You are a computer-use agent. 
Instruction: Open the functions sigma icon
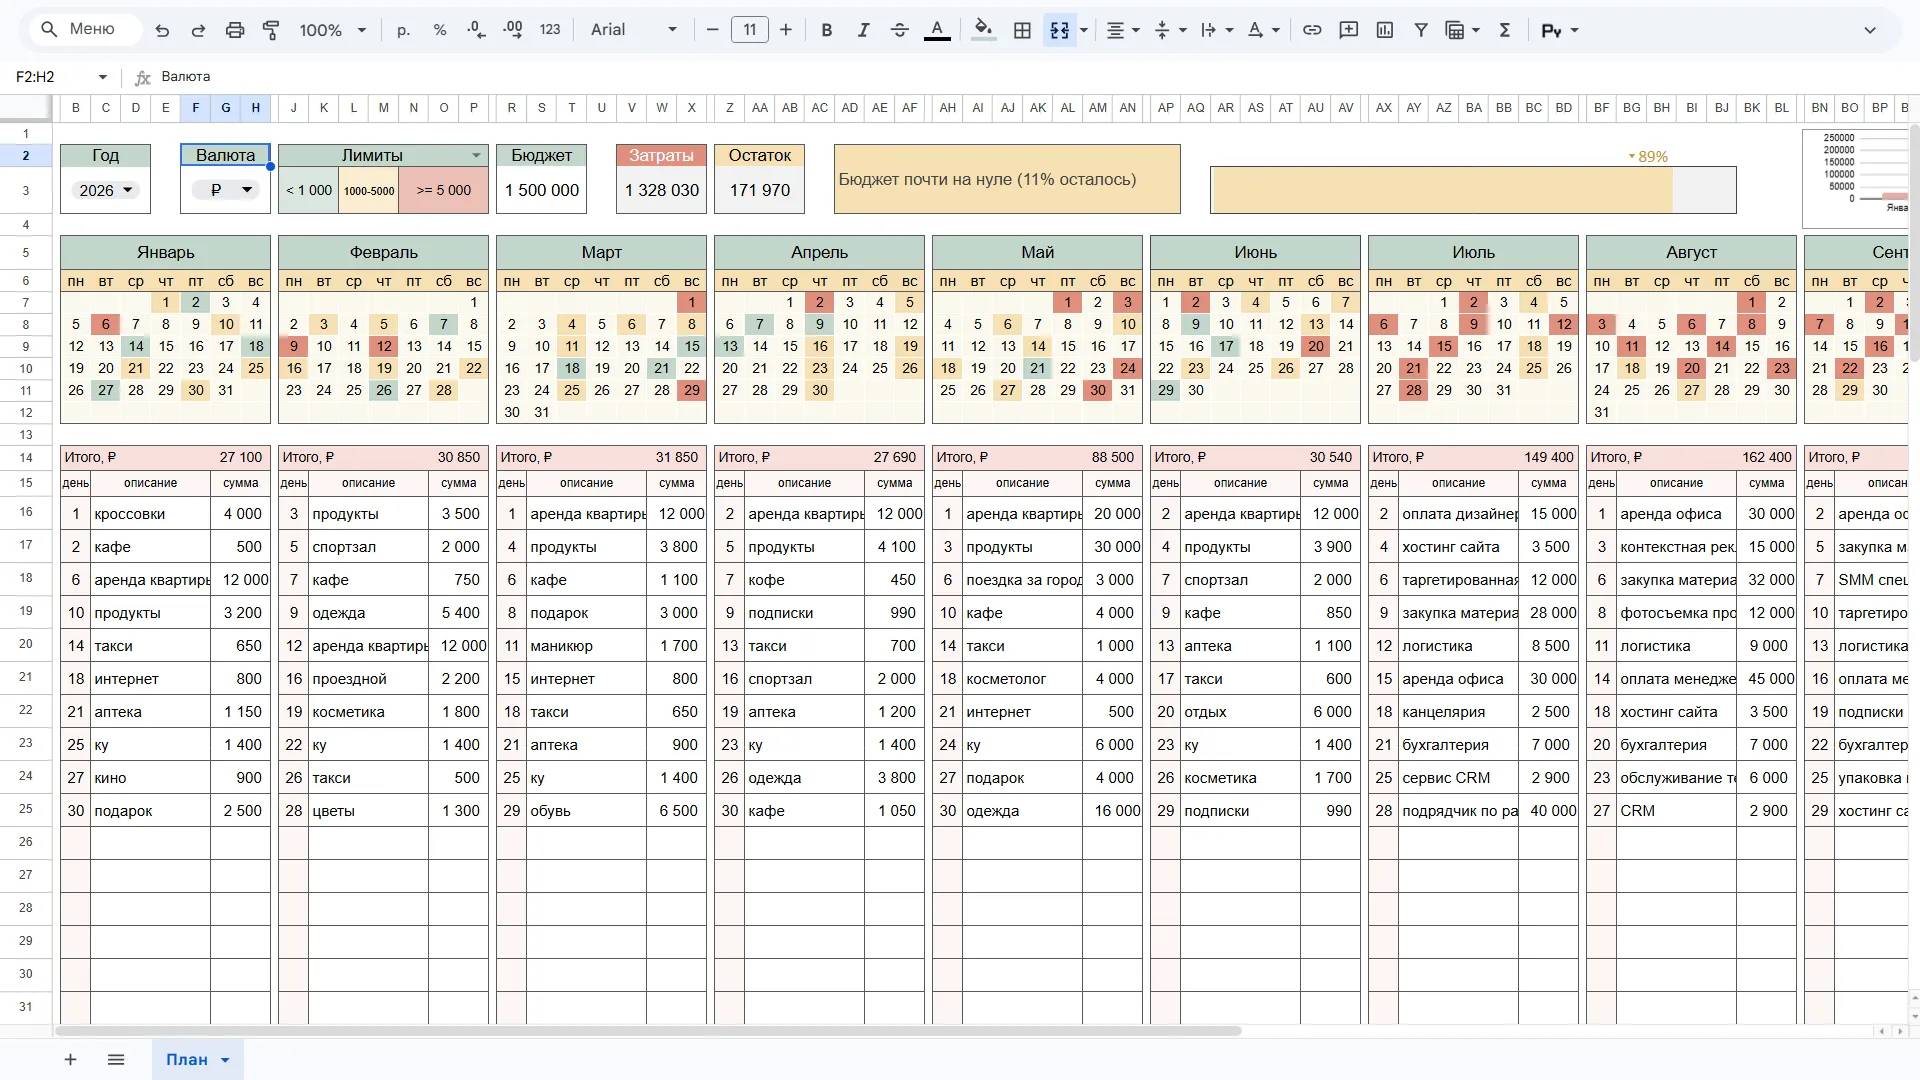click(1505, 30)
